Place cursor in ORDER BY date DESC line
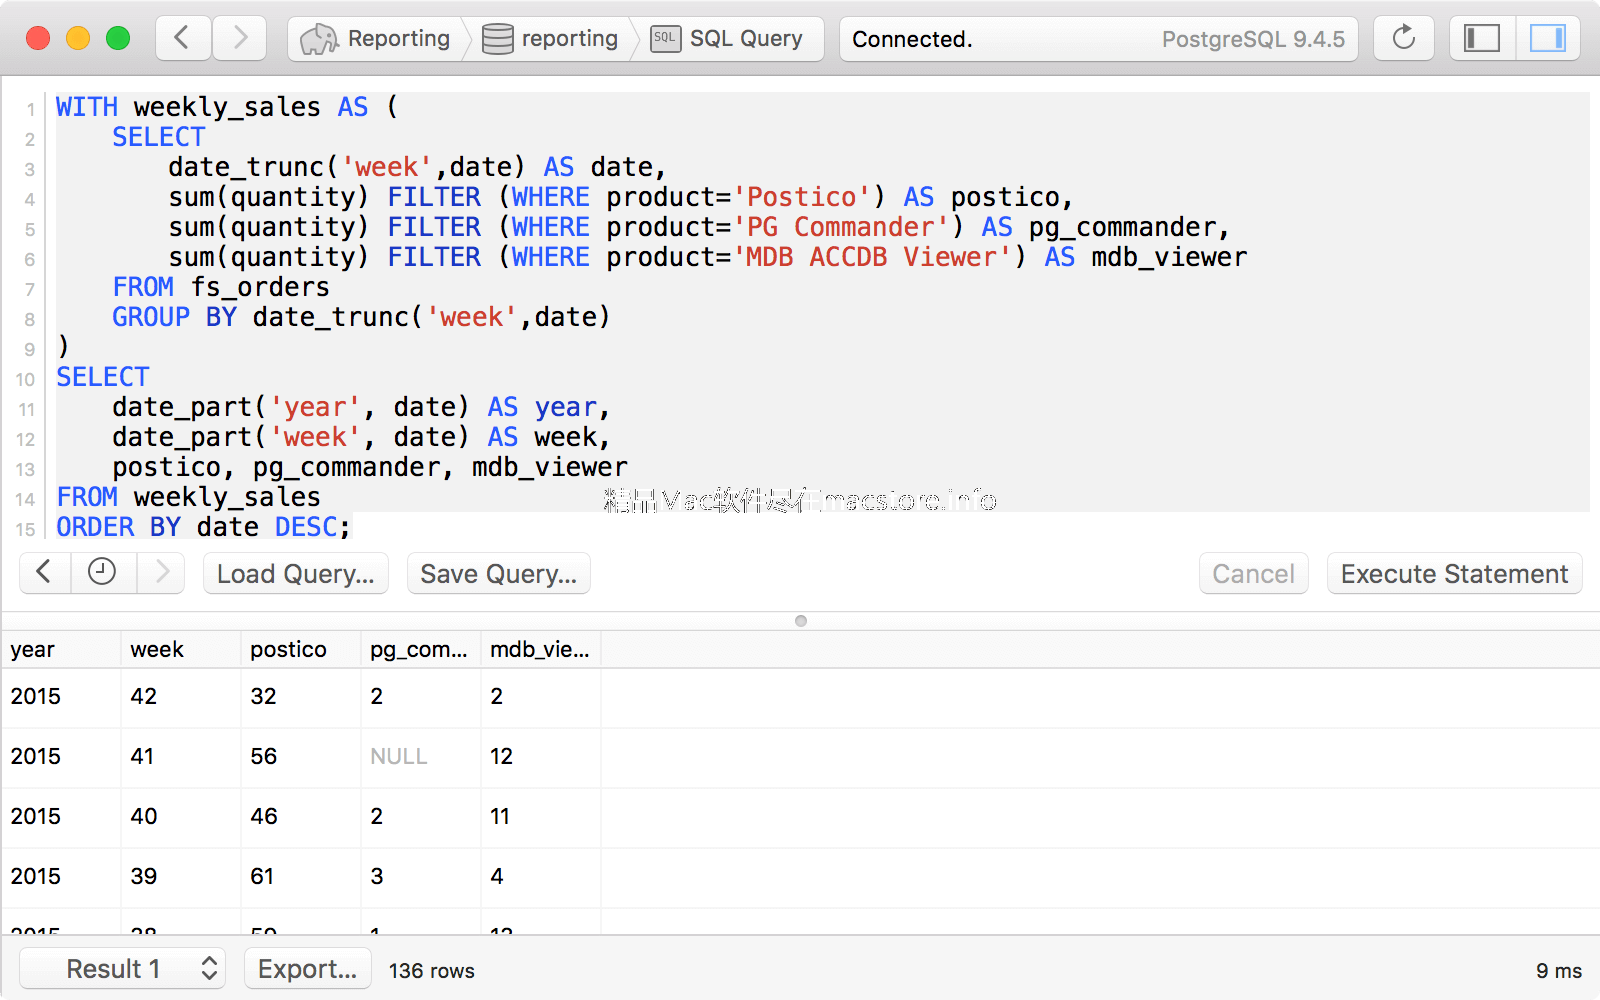This screenshot has height=1000, width=1600. tap(203, 527)
